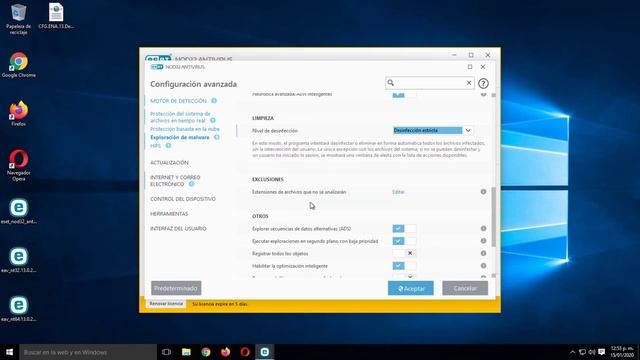Viewport: 640px width, 360px height.
Task: Click badge icon next to Internet y correo electrónico
Action: pyautogui.click(x=191, y=184)
